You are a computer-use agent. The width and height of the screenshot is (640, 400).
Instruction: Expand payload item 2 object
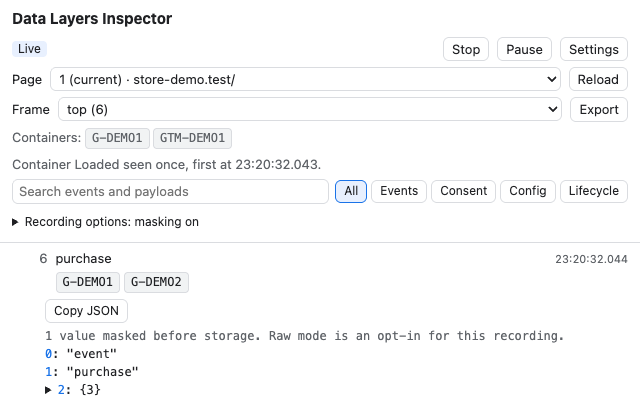(73, 389)
